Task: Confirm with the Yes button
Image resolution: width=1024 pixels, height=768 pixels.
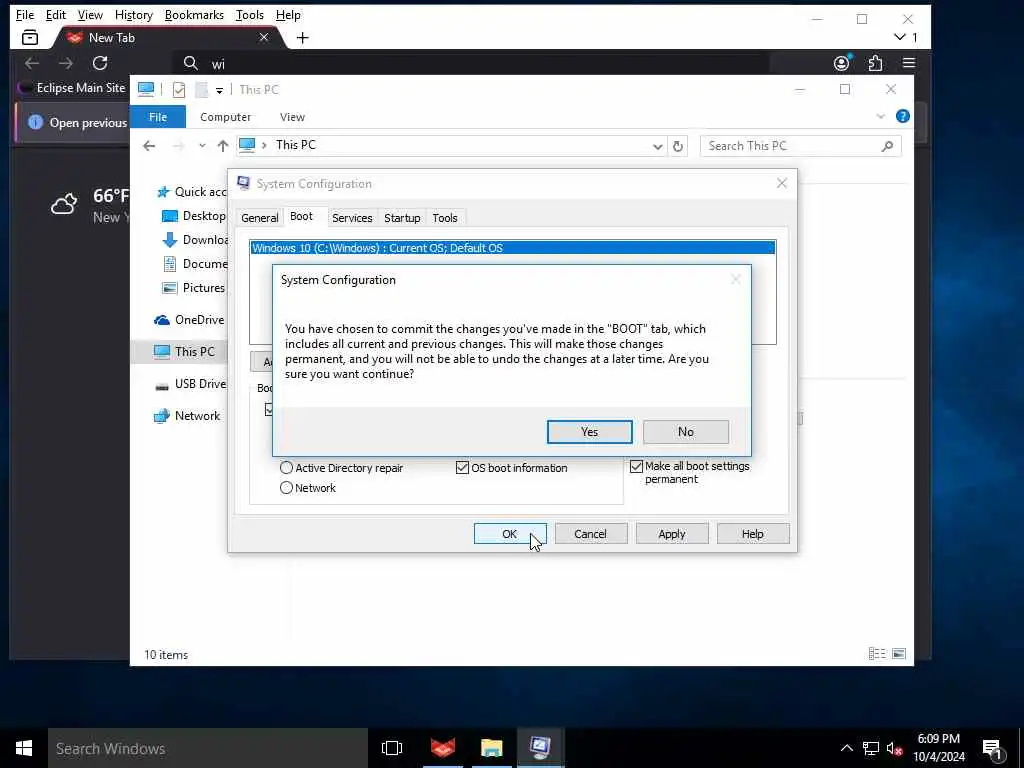Action: [589, 432]
